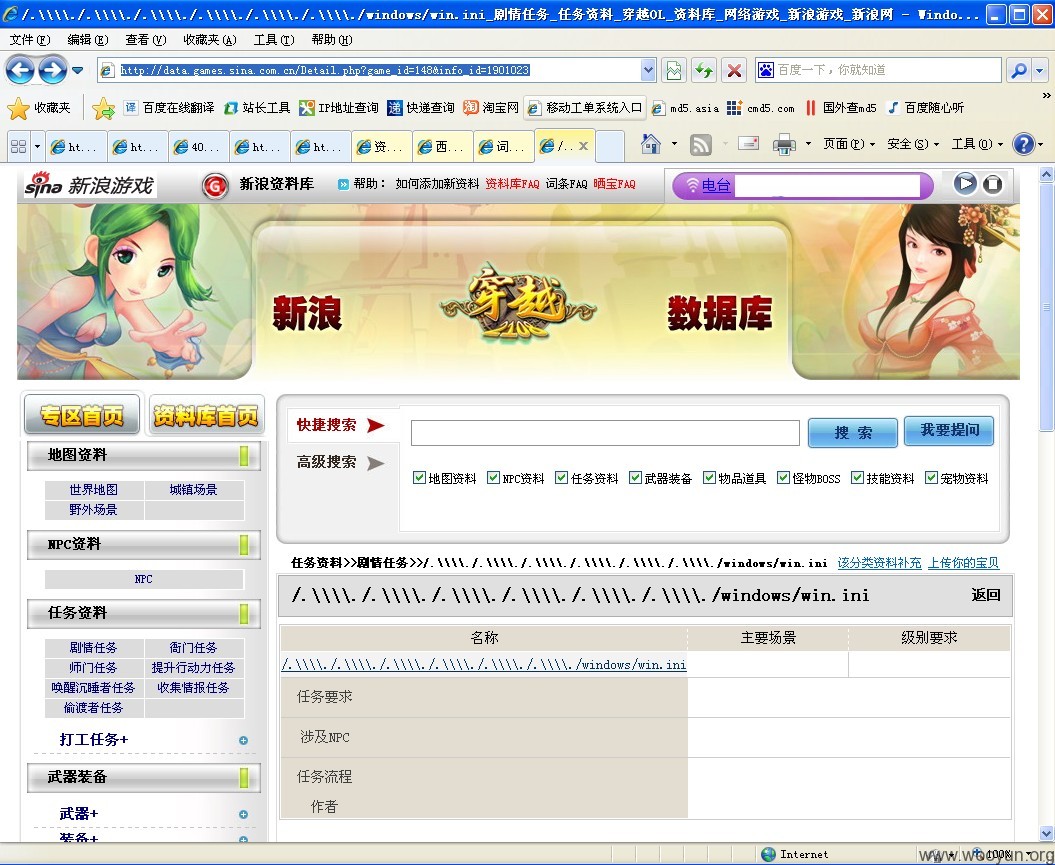Uncheck the 物品道具 checkbox
Image resolution: width=1055 pixels, height=865 pixels.
pos(709,478)
